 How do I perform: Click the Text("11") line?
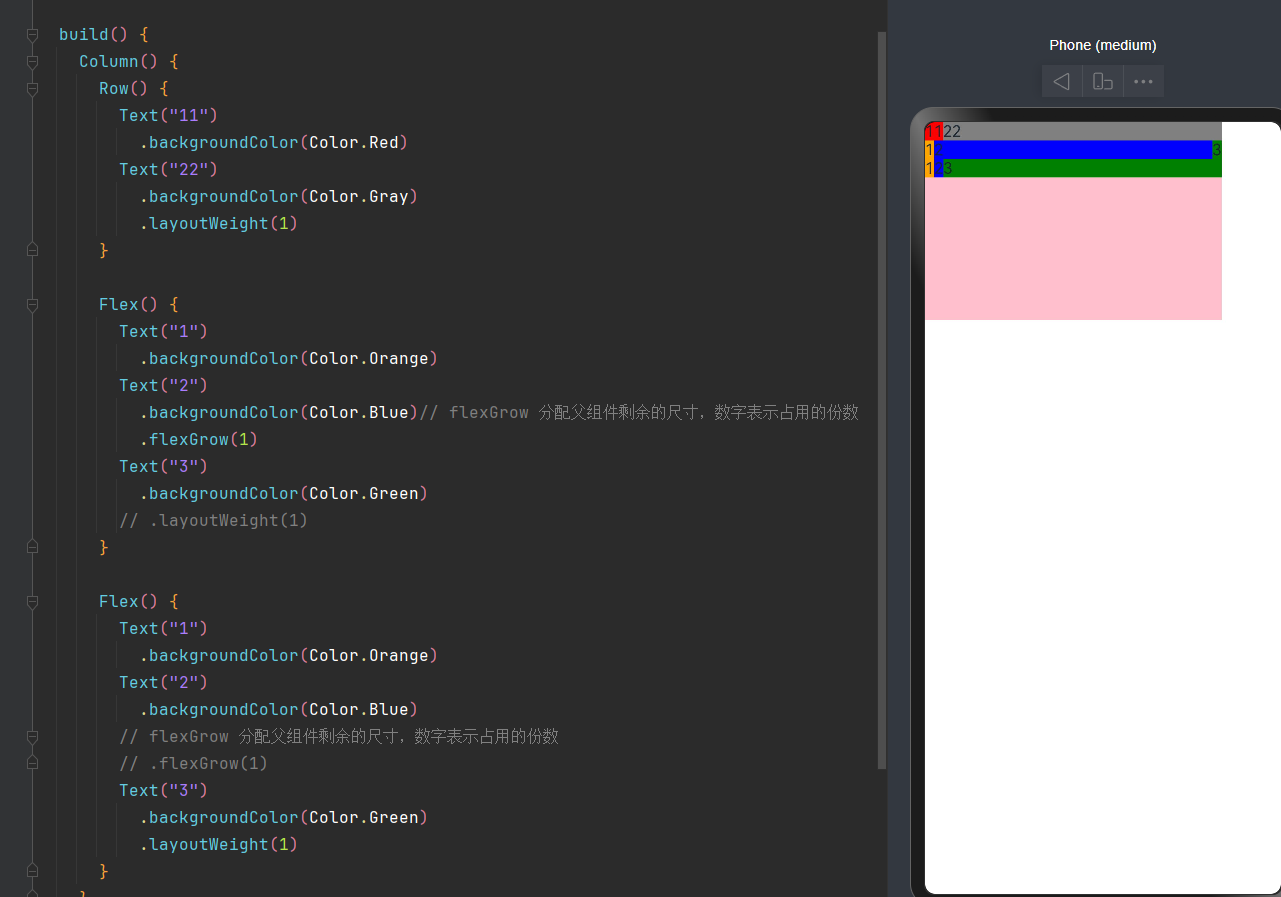tap(168, 116)
